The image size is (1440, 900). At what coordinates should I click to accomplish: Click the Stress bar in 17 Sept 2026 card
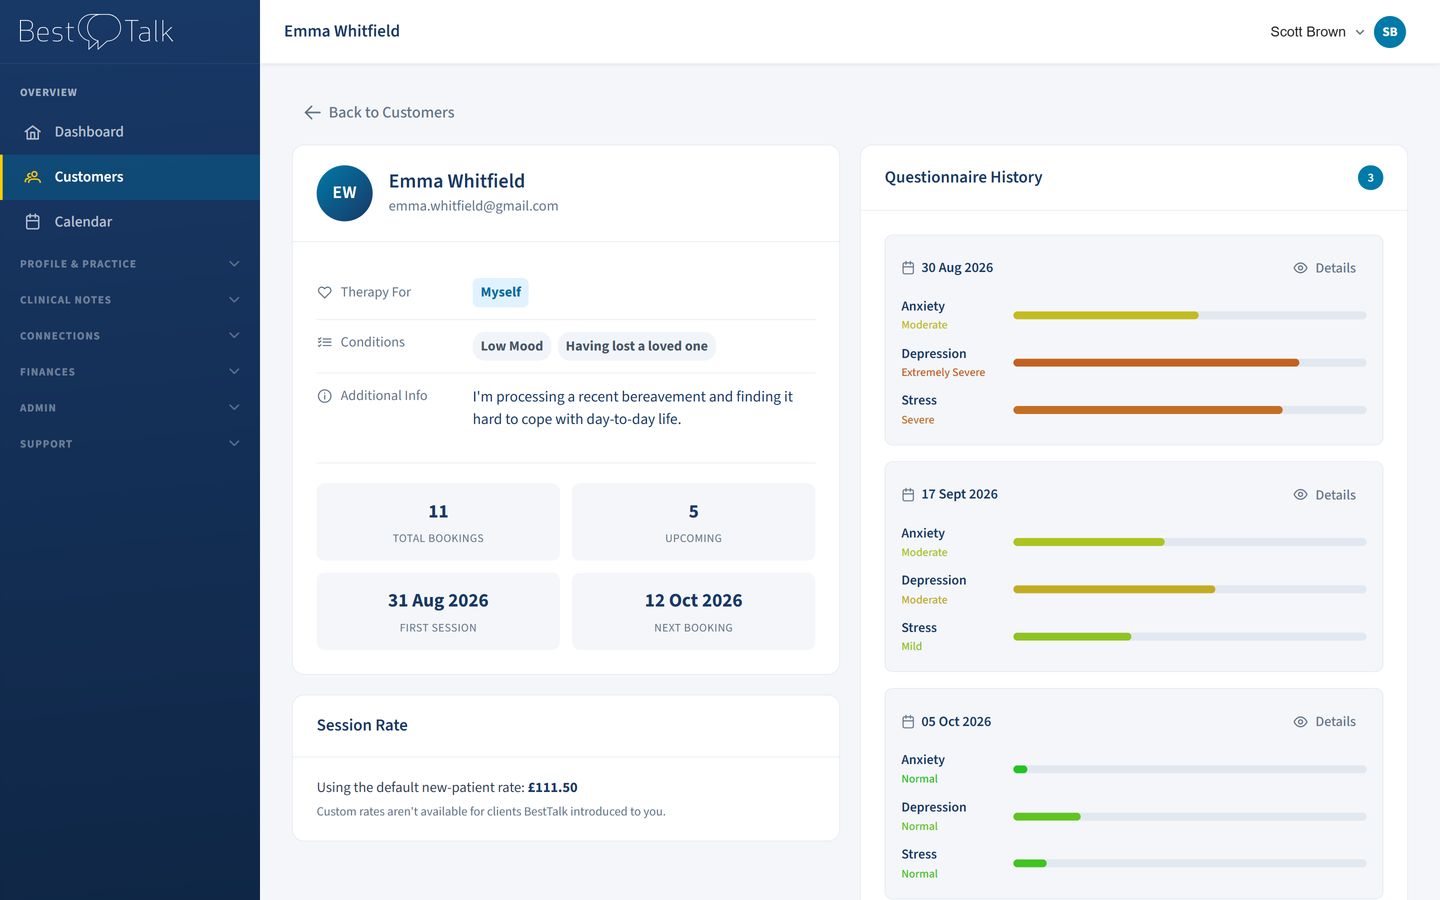1189,637
